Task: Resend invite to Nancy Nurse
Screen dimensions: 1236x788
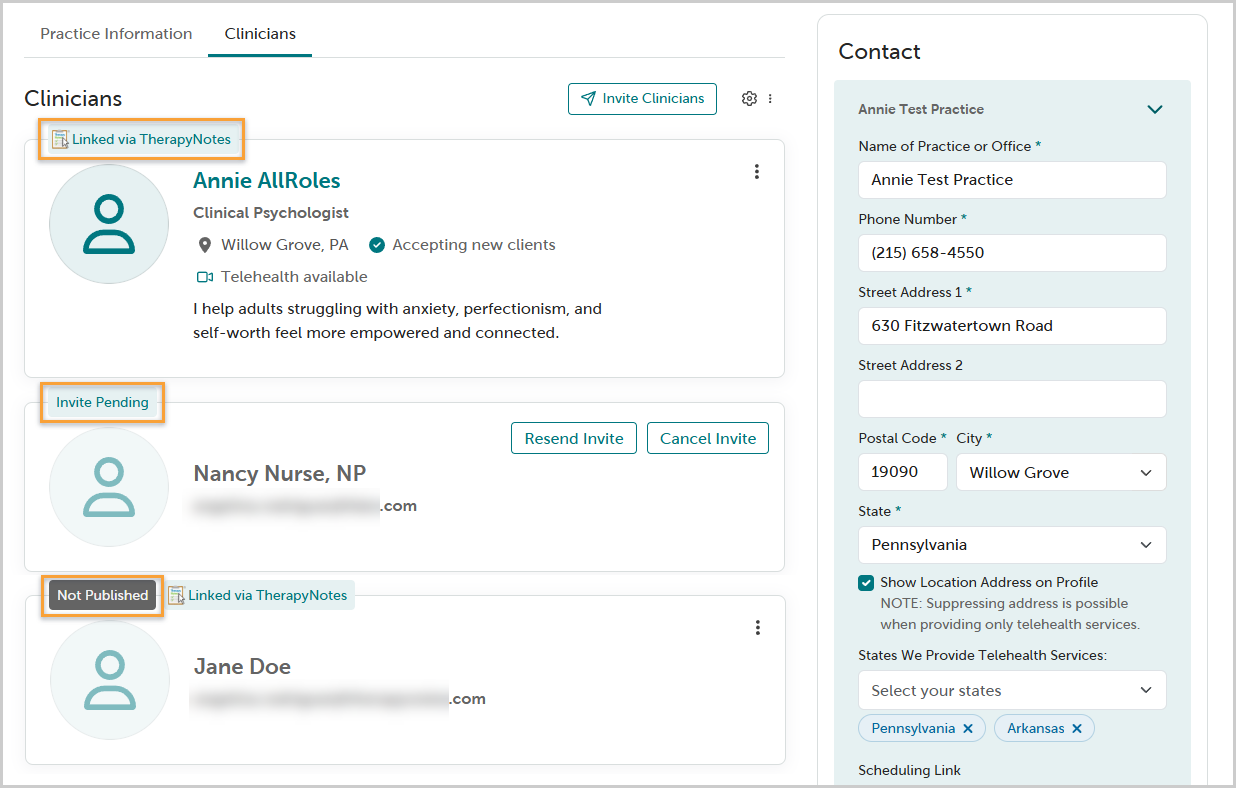Action: coord(574,438)
